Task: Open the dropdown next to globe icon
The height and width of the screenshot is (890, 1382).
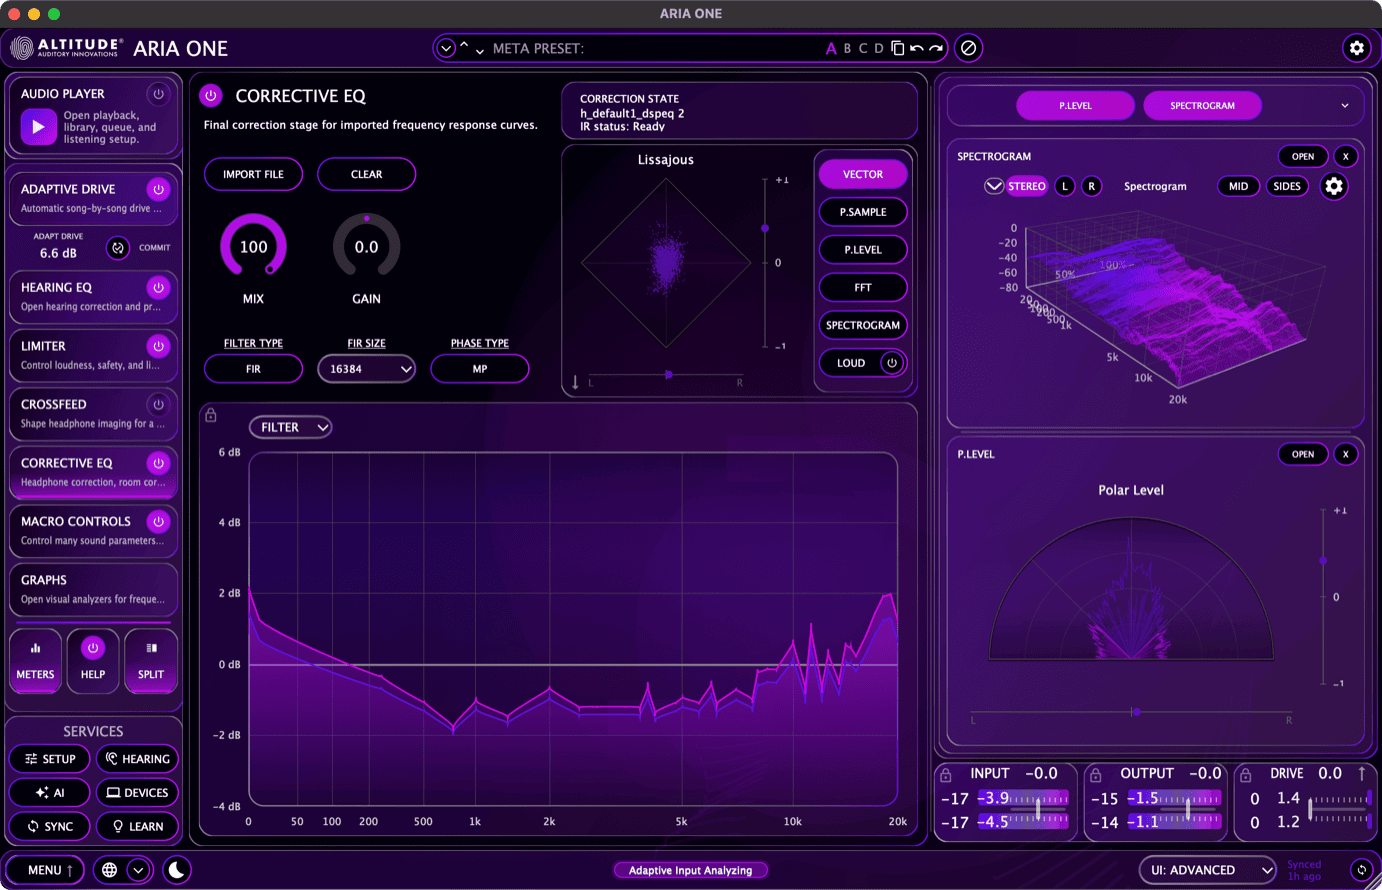Action: 138,870
